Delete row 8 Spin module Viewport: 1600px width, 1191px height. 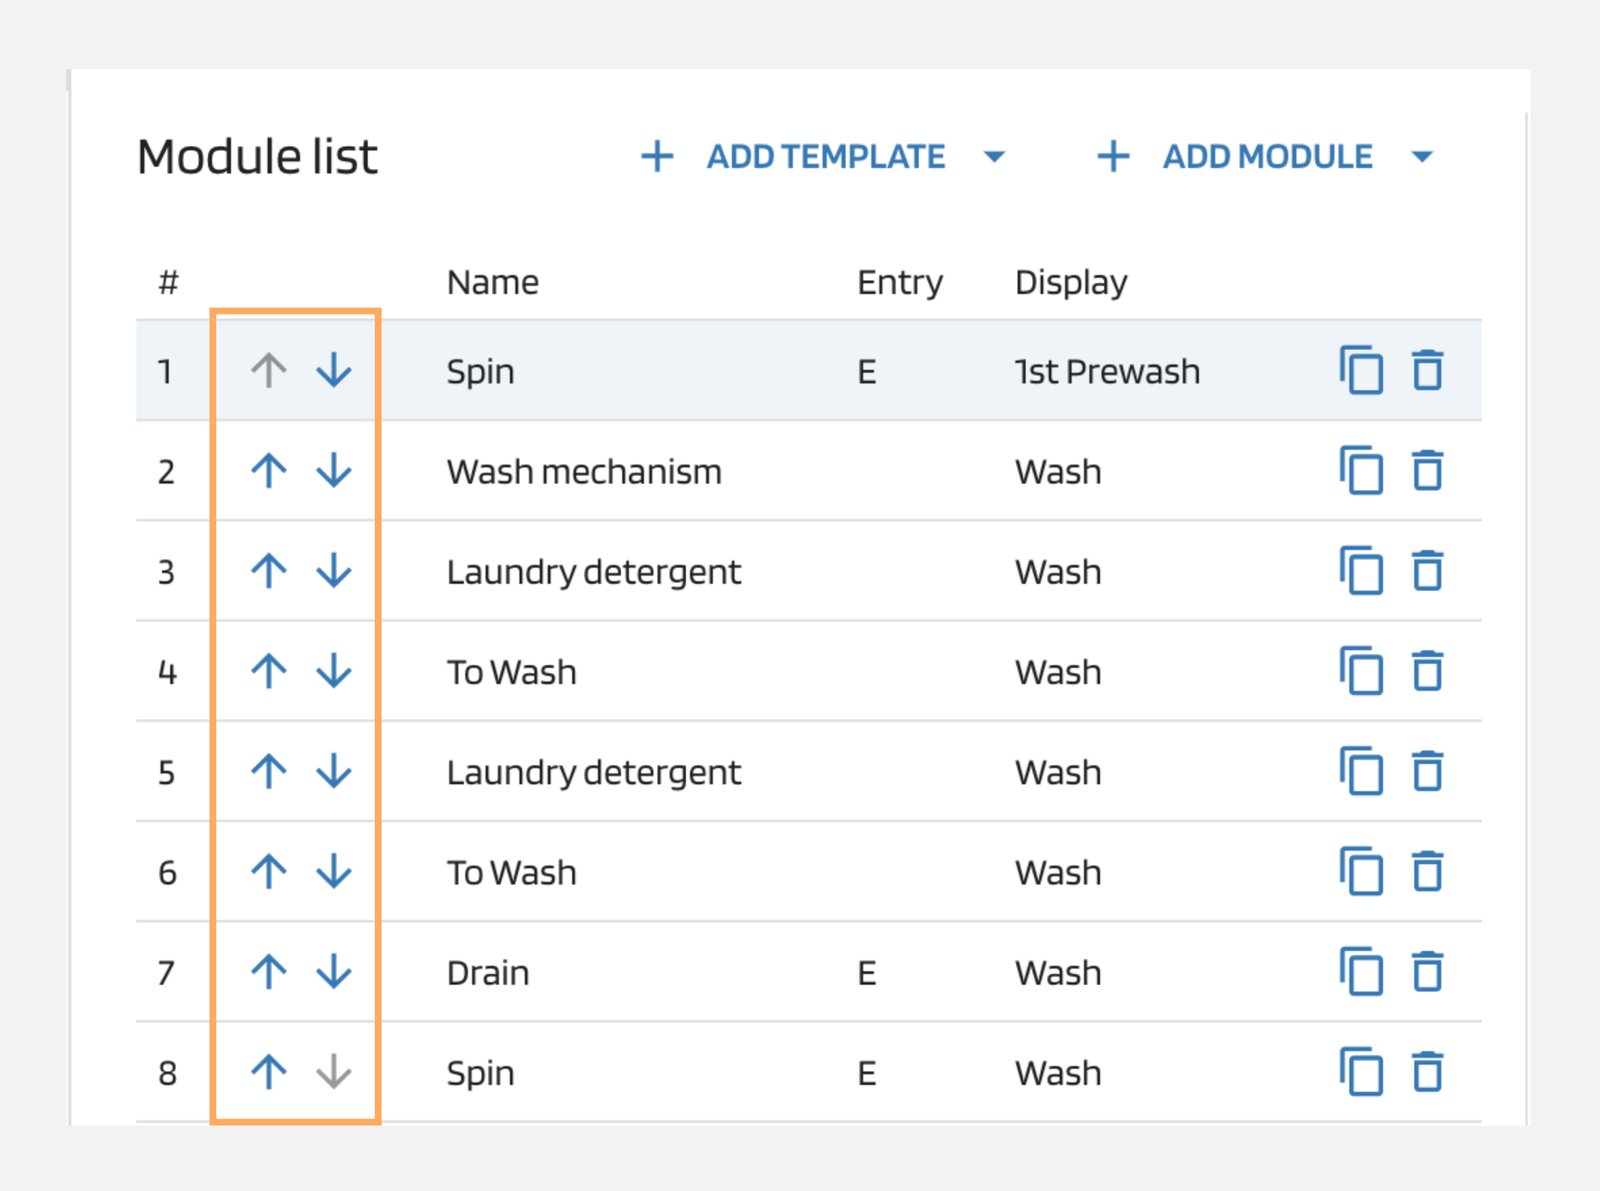[x=1427, y=1072]
